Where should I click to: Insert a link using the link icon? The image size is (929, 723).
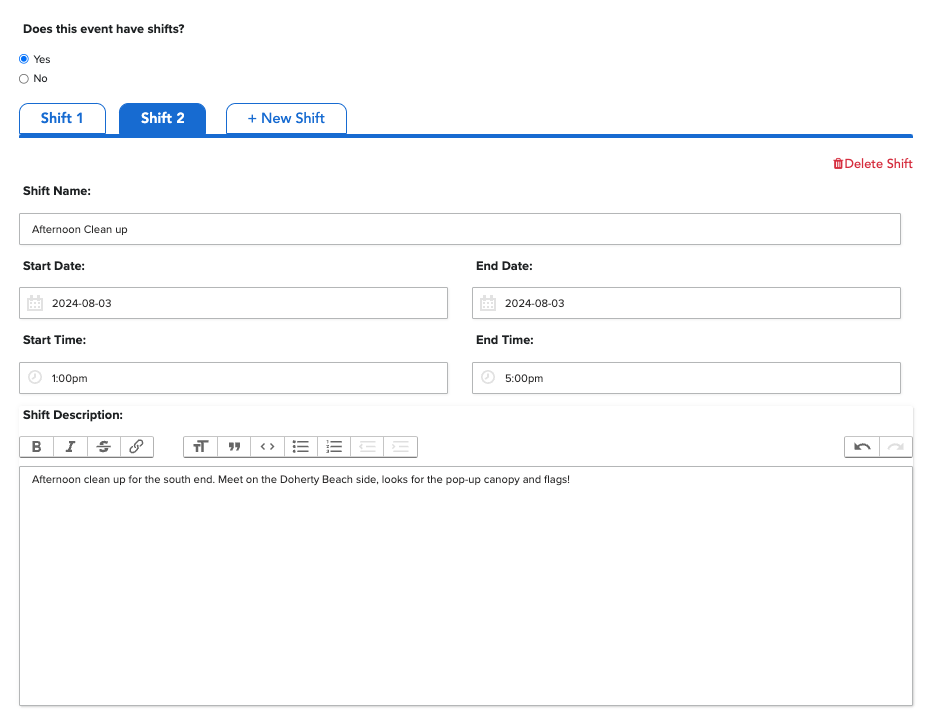click(137, 447)
